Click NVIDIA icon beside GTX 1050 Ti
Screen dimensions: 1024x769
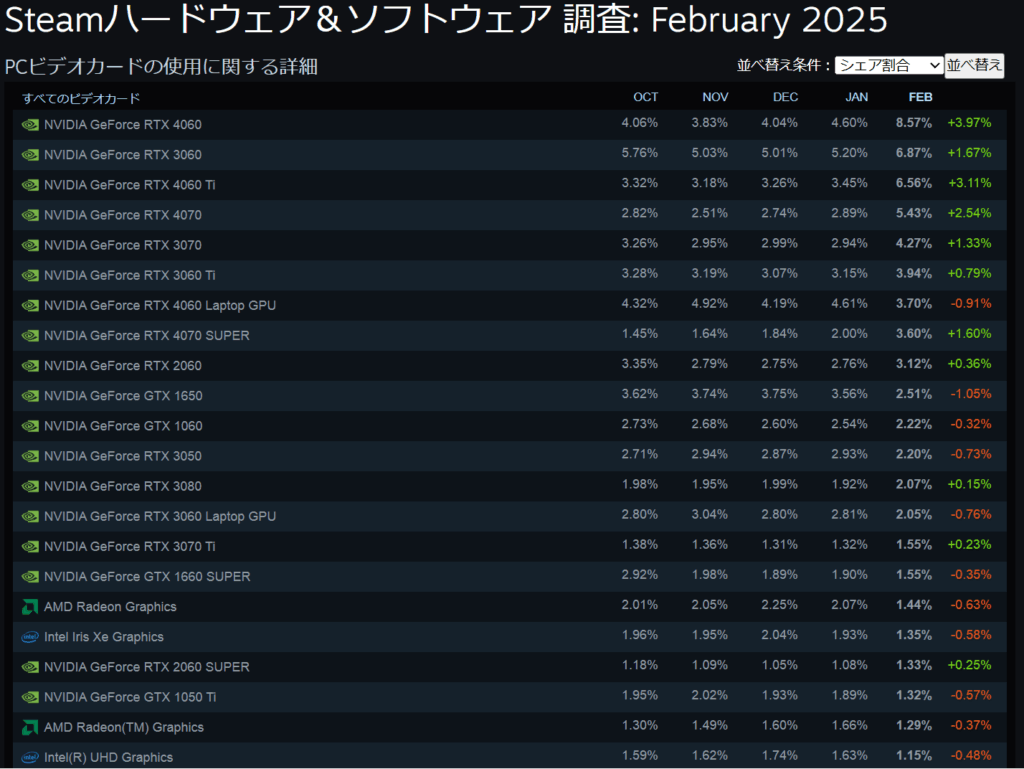coord(30,697)
